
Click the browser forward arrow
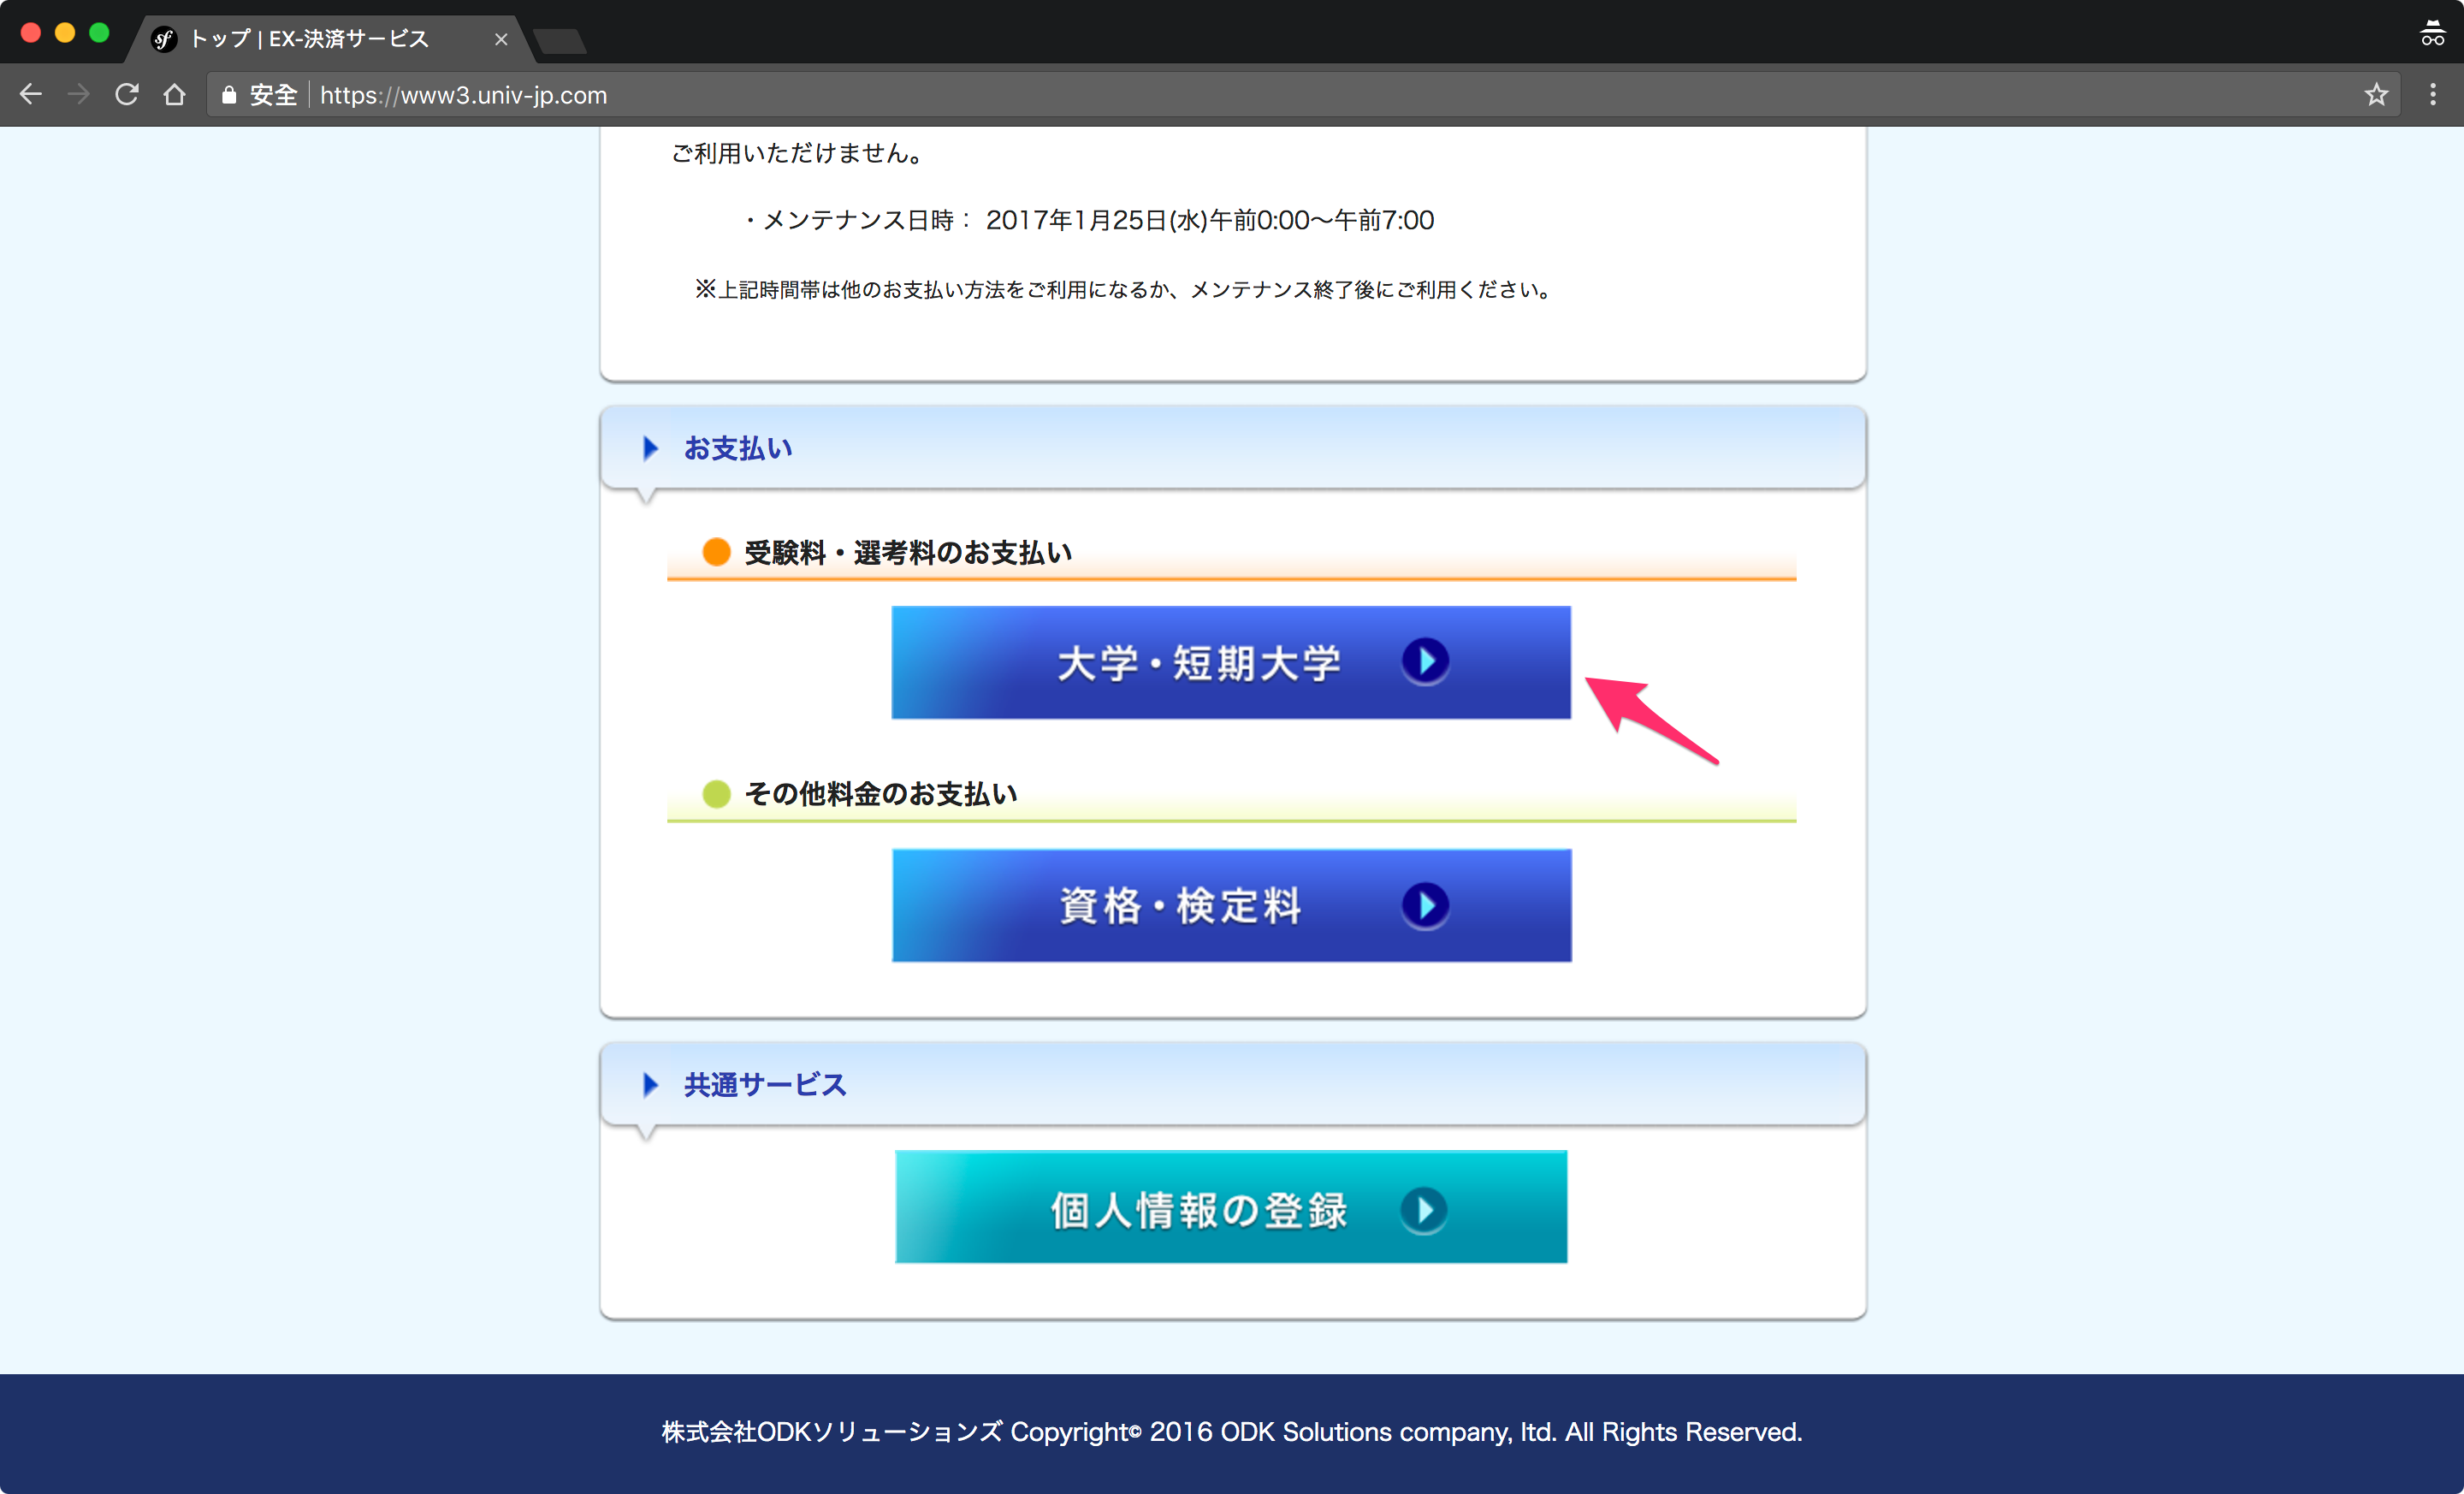pyautogui.click(x=79, y=95)
